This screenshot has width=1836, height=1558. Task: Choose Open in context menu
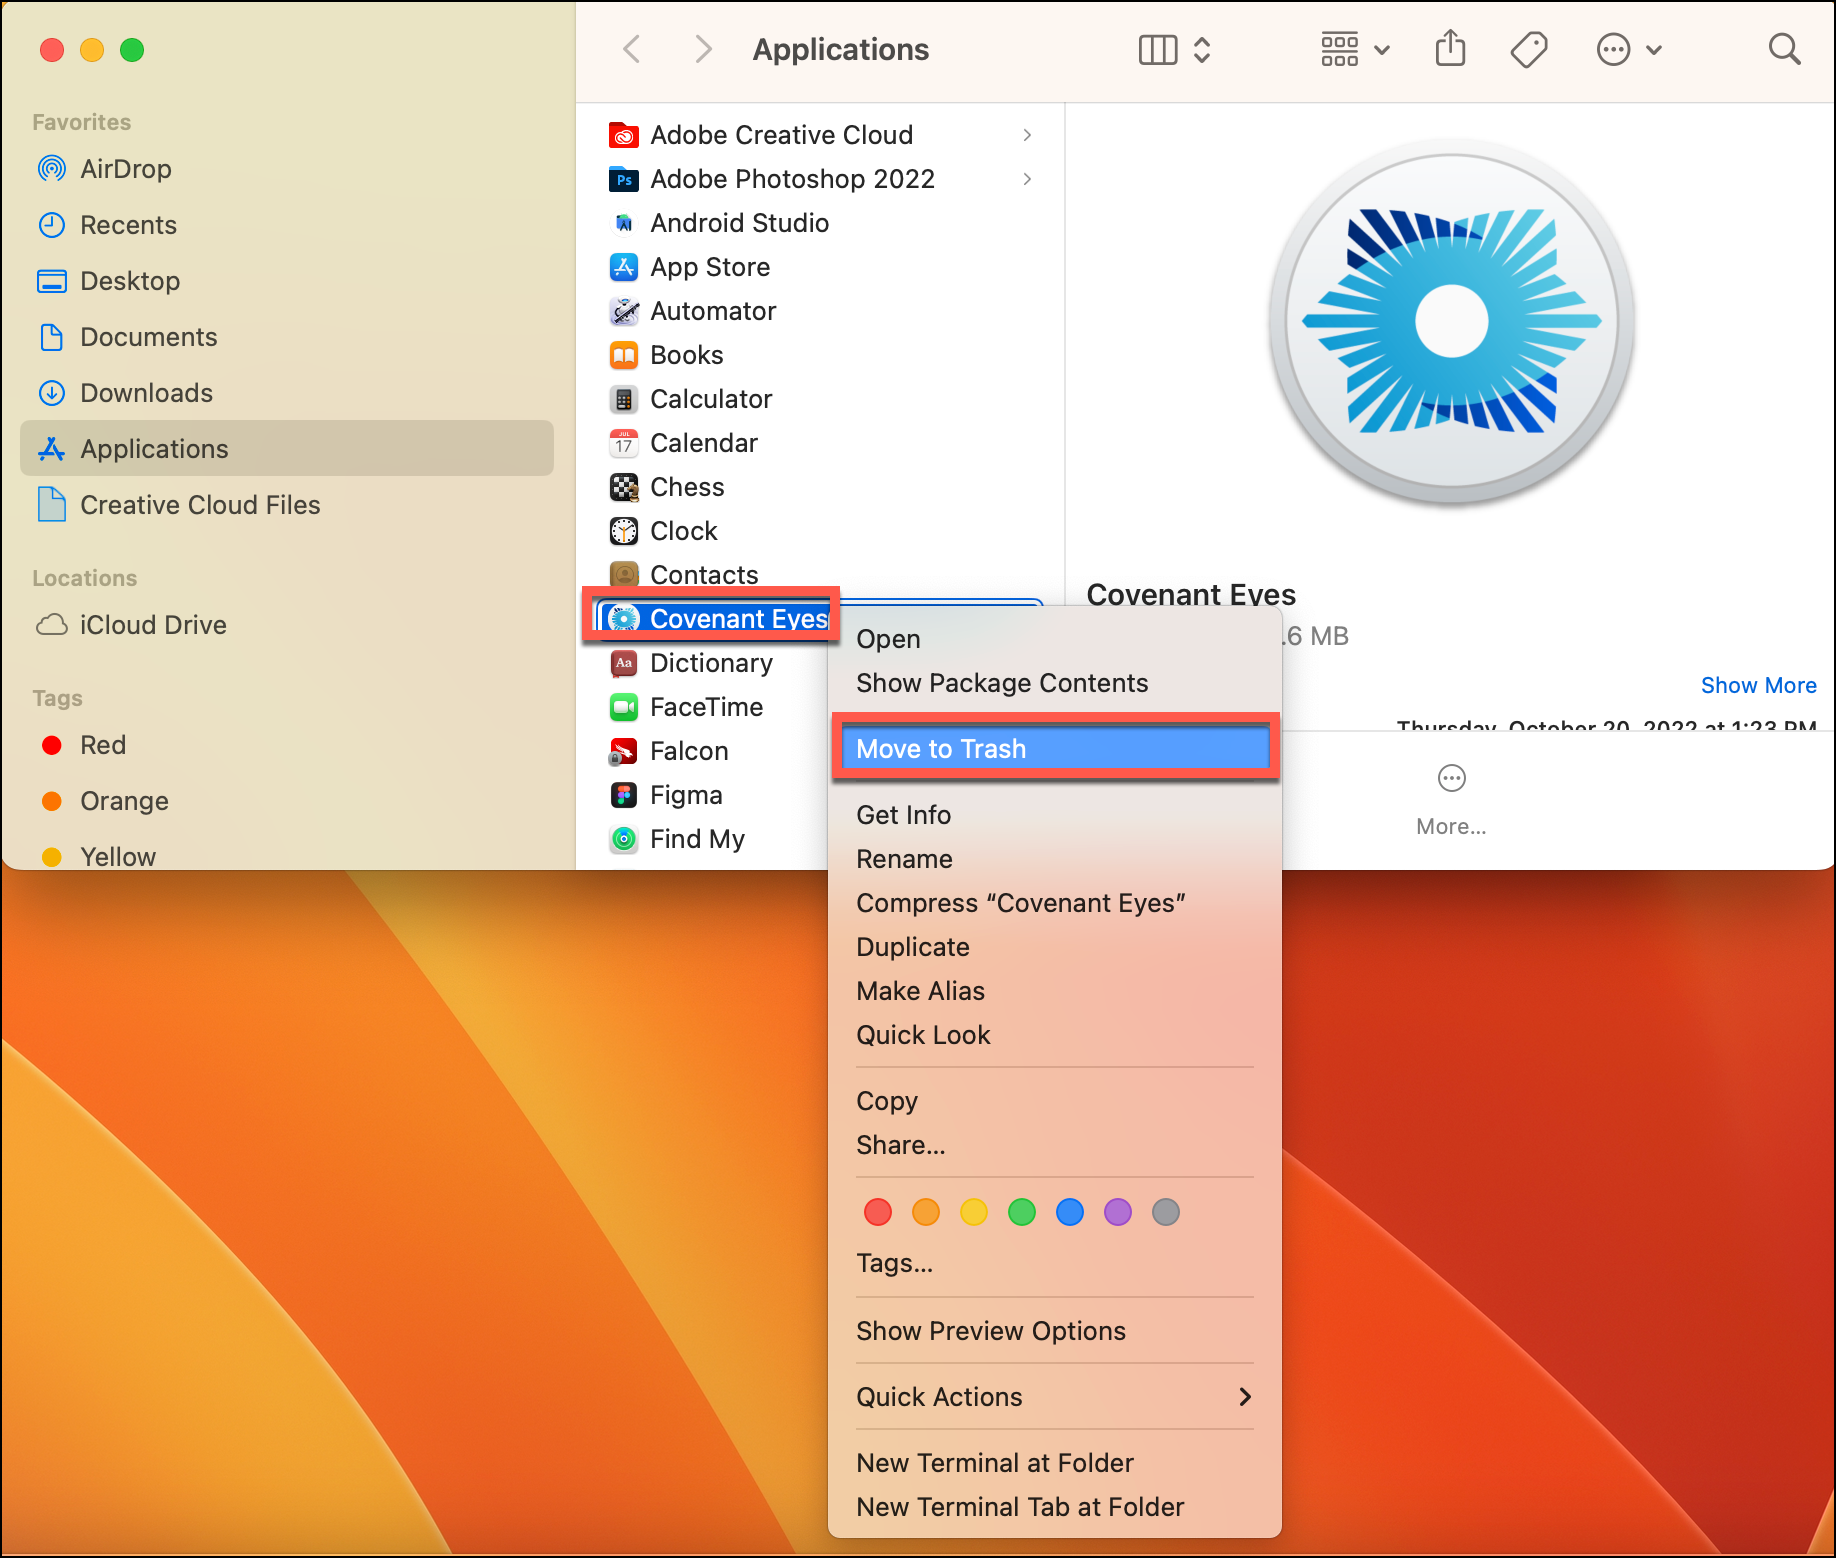(x=1055, y=639)
